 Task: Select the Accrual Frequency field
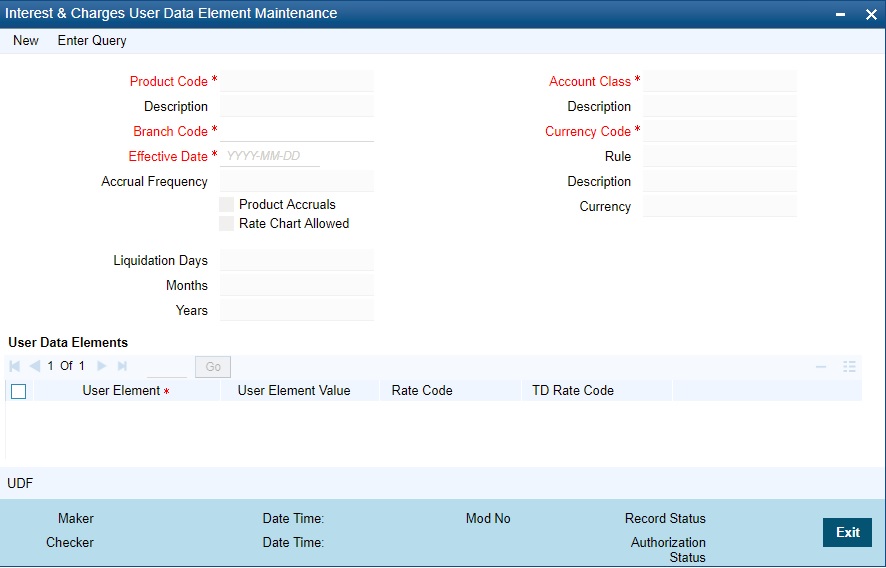click(297, 181)
